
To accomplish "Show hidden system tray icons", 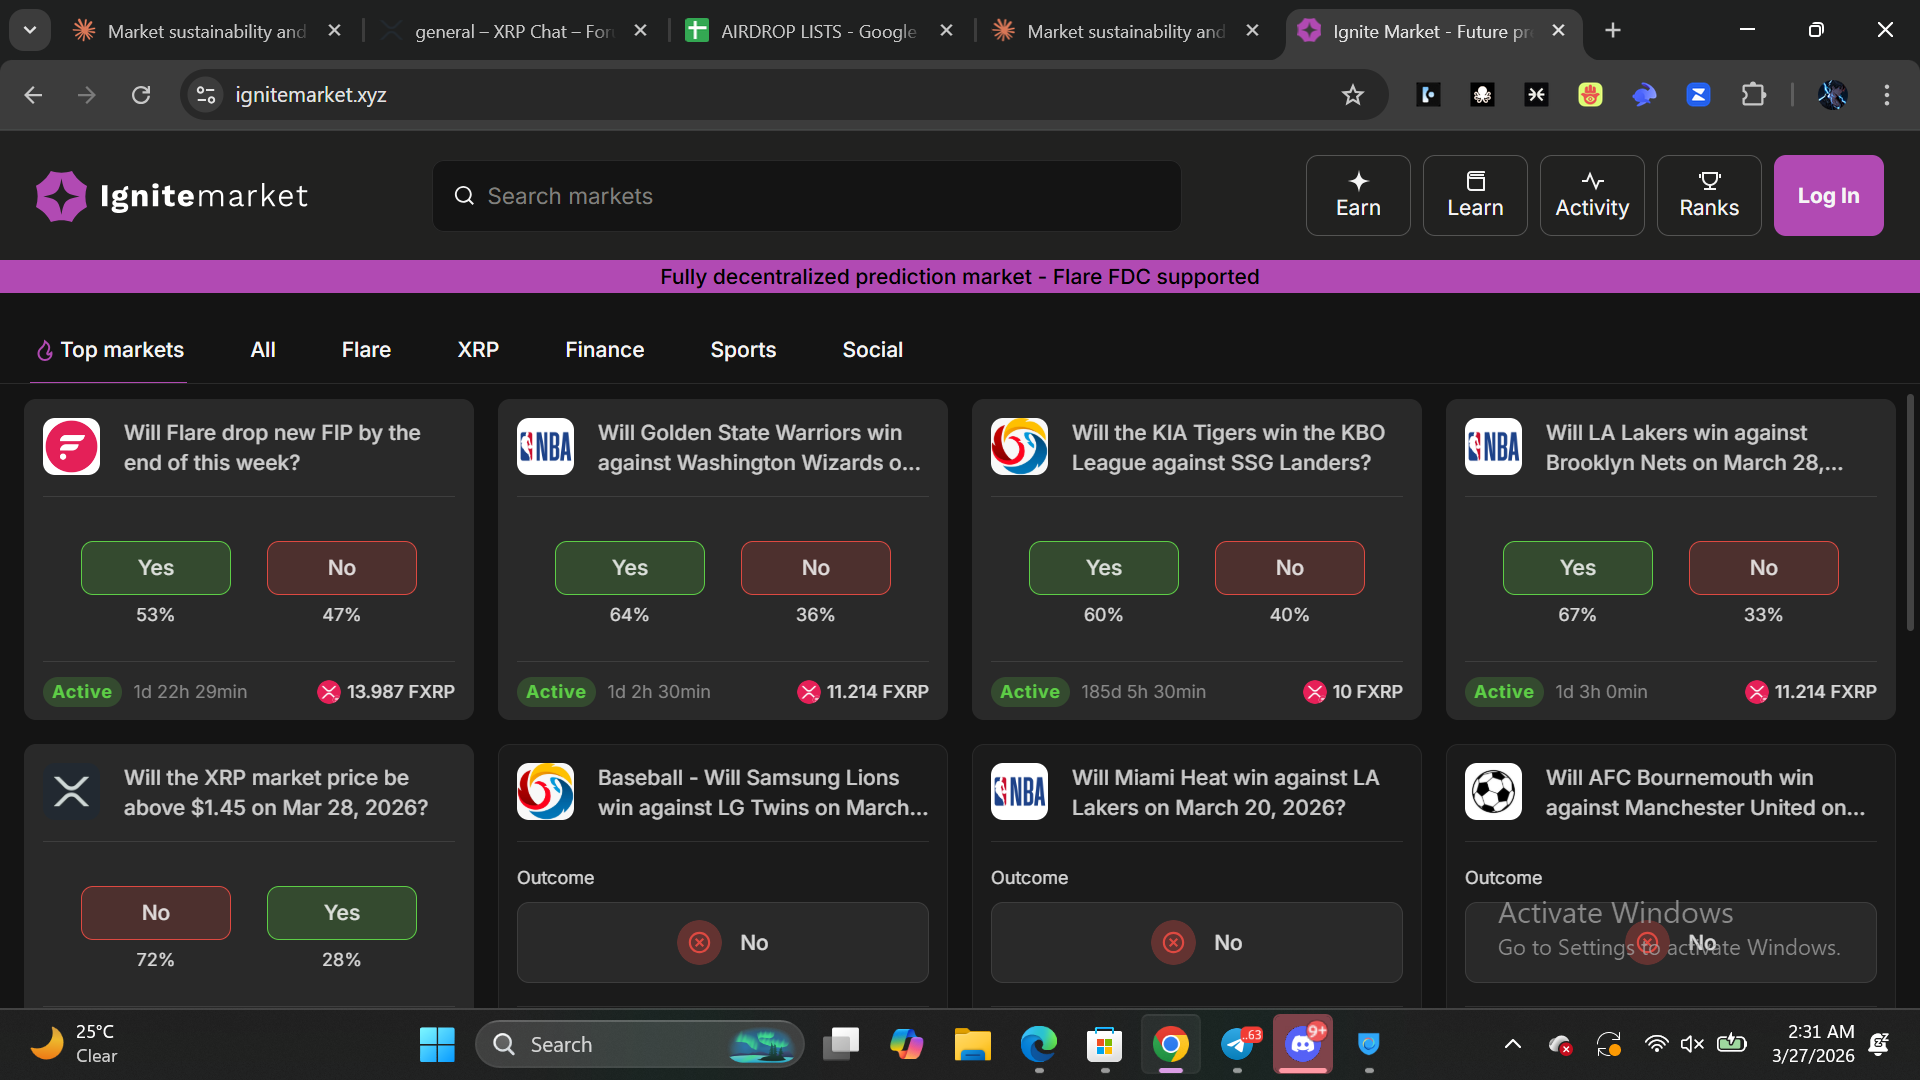I will click(x=1512, y=1044).
